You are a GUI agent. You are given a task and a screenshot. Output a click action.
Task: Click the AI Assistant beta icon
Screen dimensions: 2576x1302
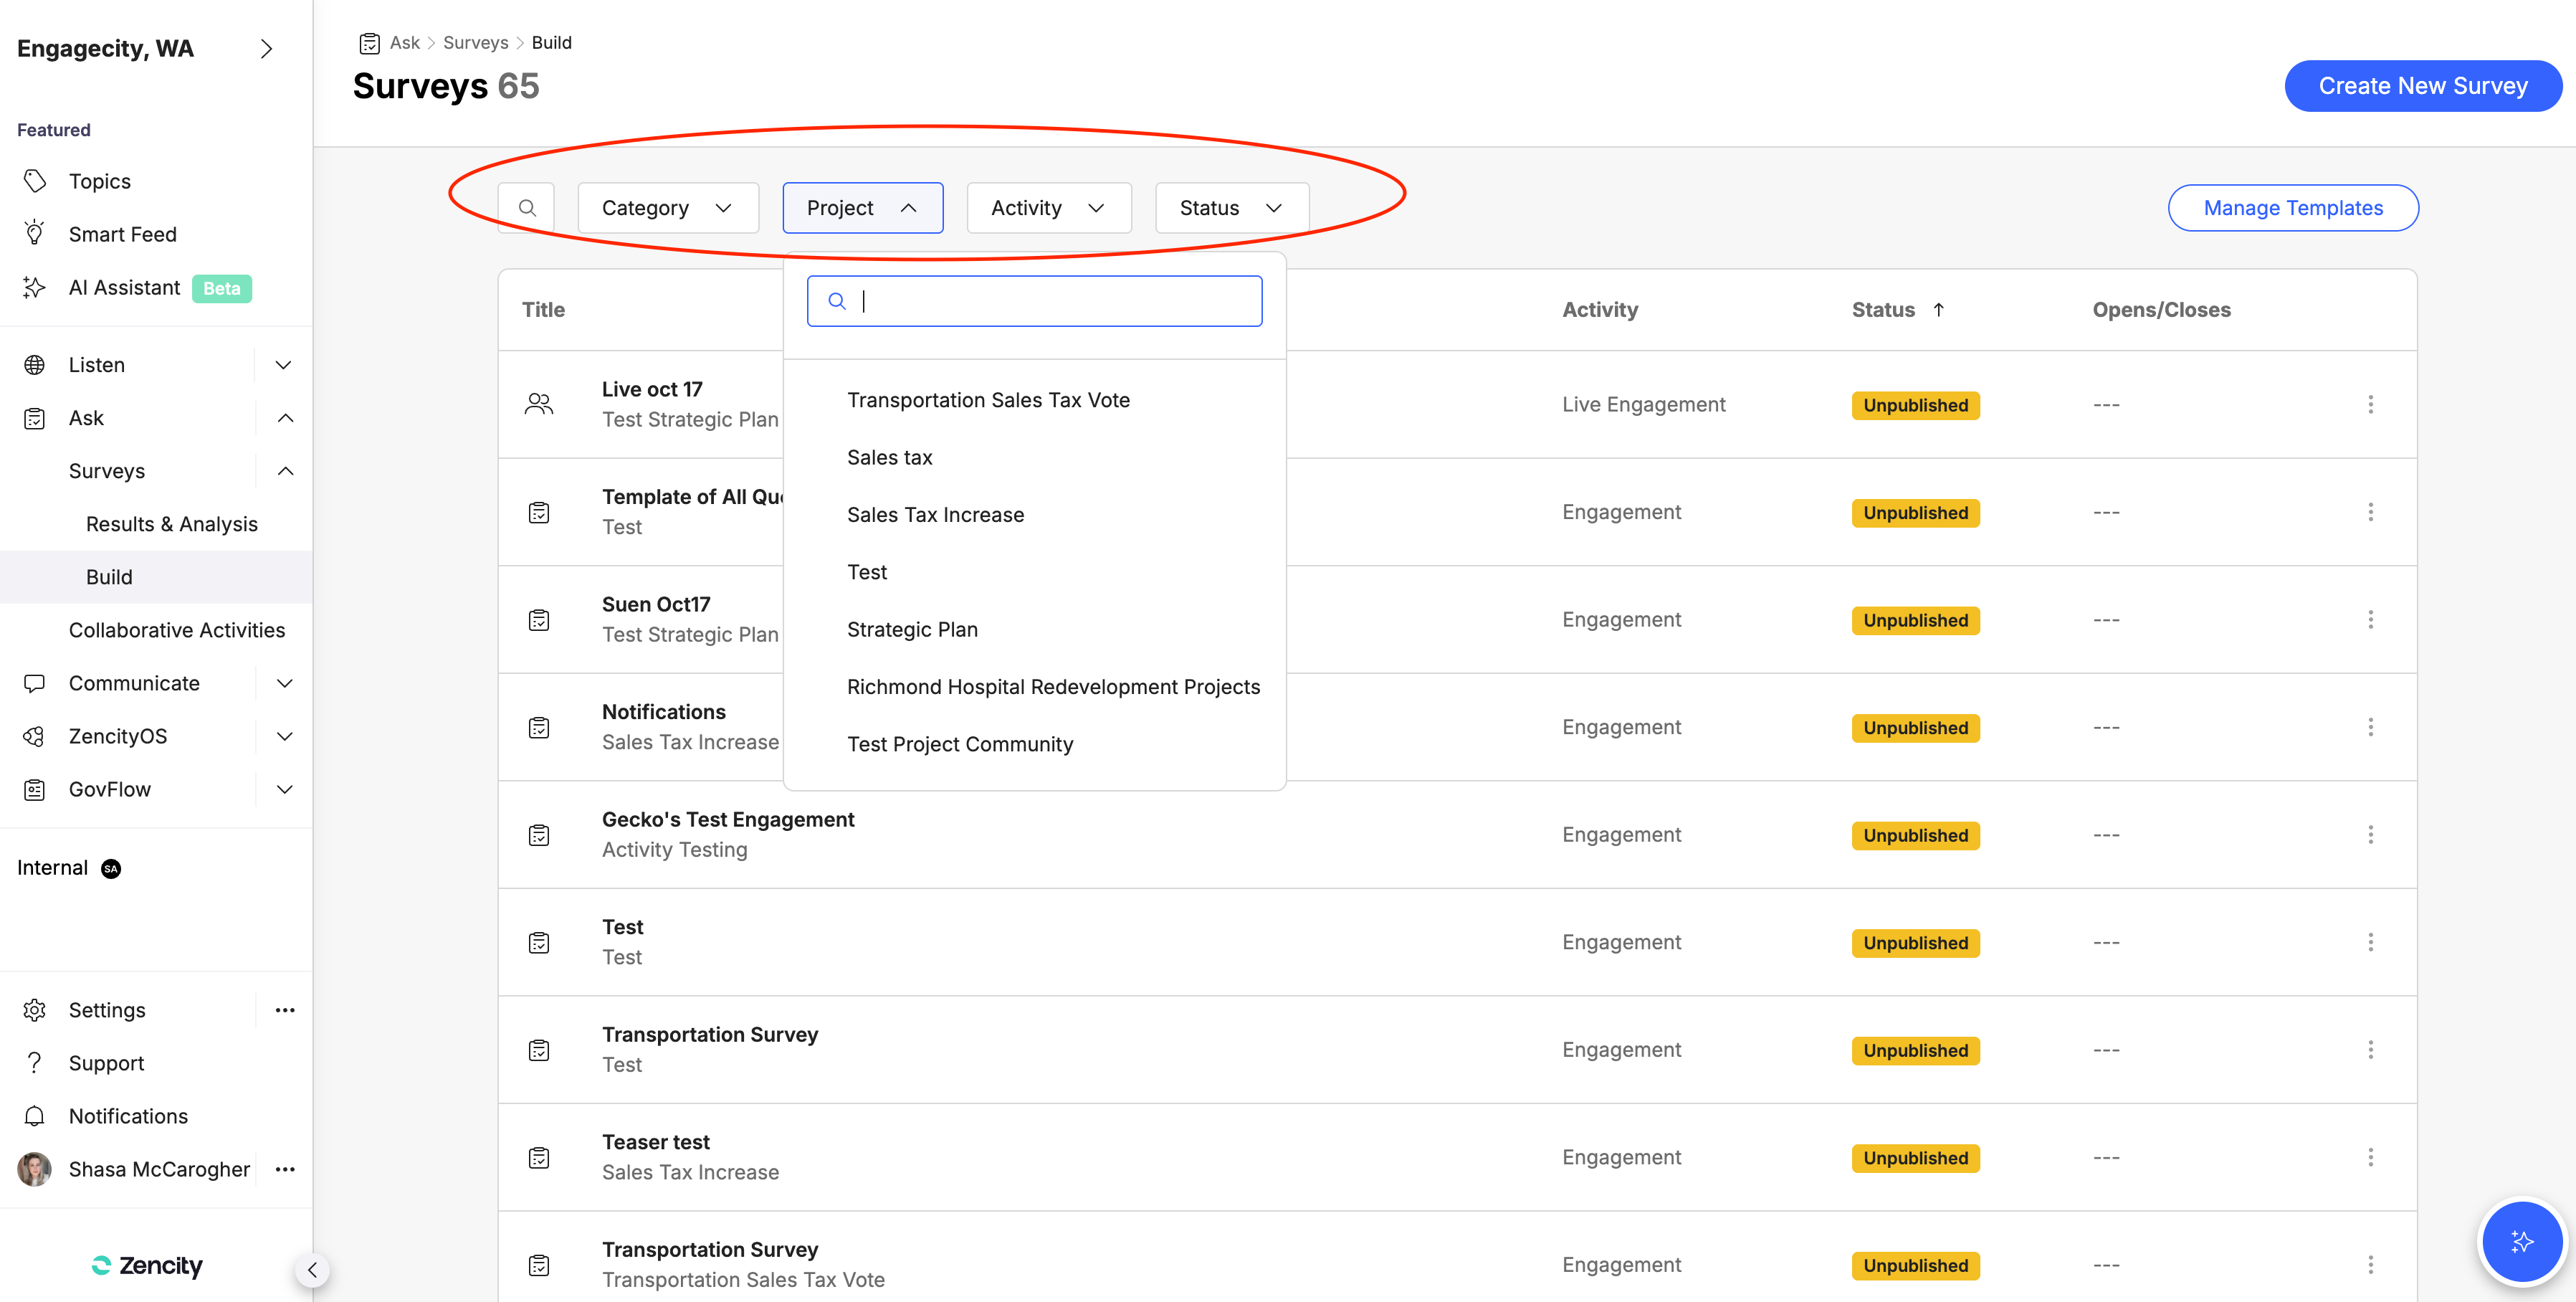point(34,287)
